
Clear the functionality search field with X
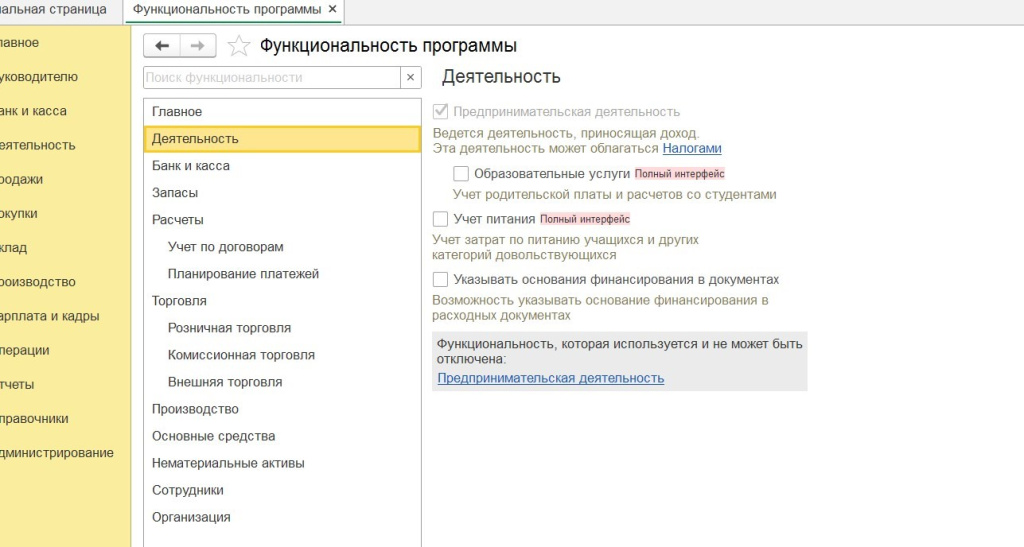click(410, 78)
